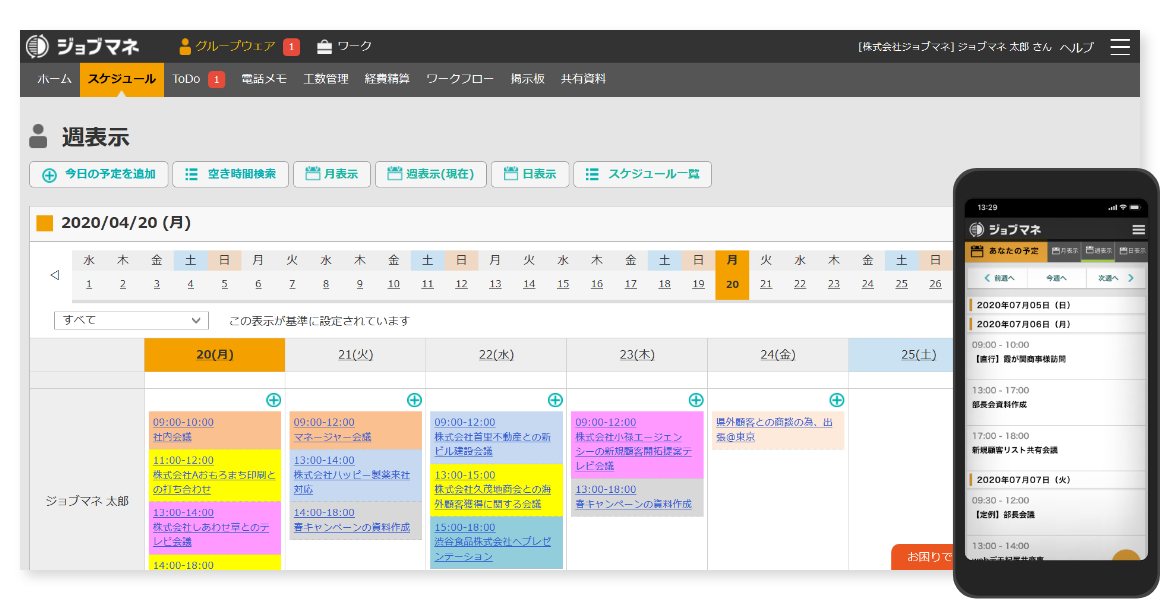Image resolution: width=1164 pixels, height=600 pixels.
Task: Select date 20 in the mini calendar strip
Action: [x=732, y=284]
